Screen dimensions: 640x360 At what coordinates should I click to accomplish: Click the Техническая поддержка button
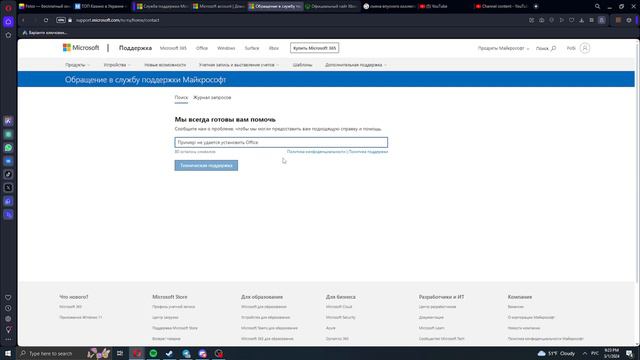click(206, 165)
